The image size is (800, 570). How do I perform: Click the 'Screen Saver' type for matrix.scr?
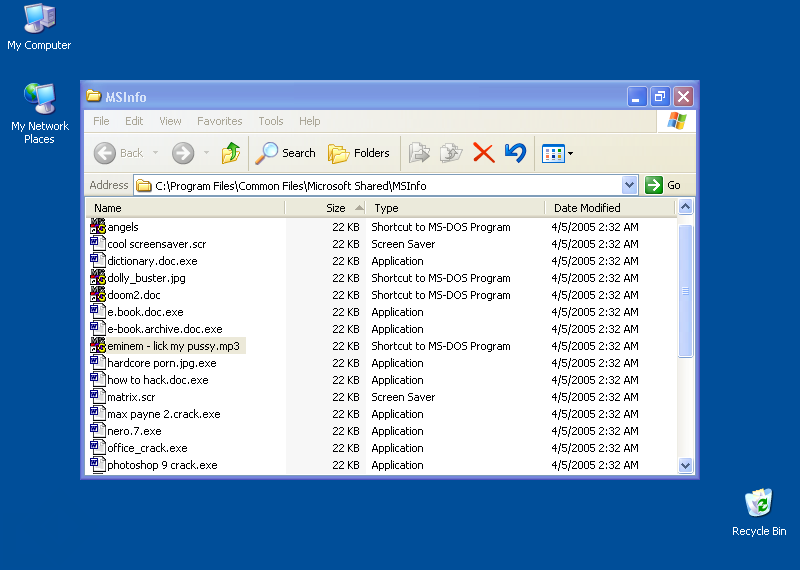pyautogui.click(x=403, y=397)
